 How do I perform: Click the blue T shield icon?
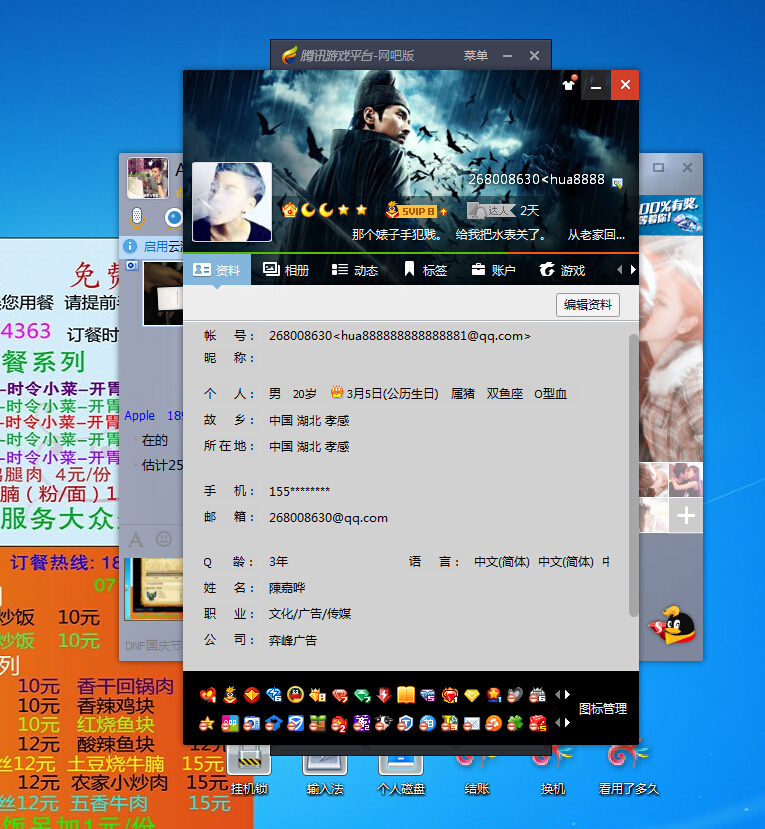[x=405, y=723]
